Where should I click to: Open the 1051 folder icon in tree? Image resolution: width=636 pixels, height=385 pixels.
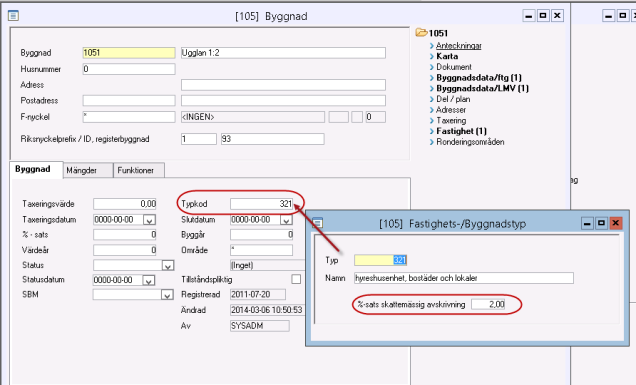[421, 32]
